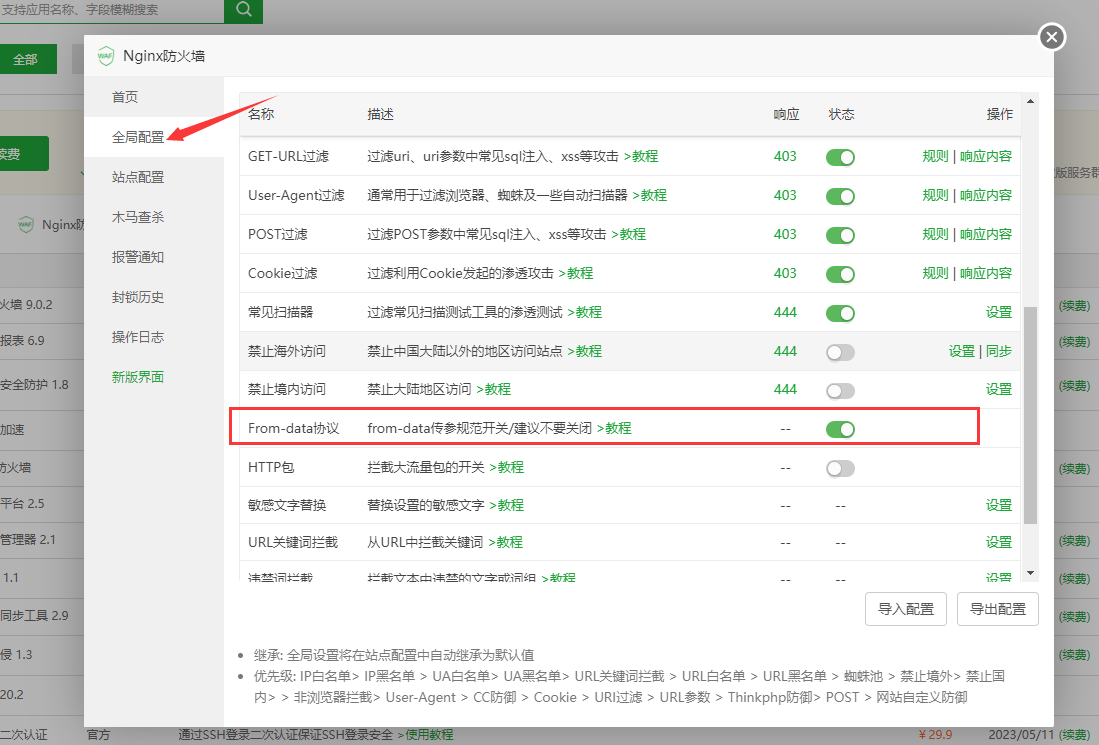Close the Nginx防火墙 dialog with the X

[1051, 37]
